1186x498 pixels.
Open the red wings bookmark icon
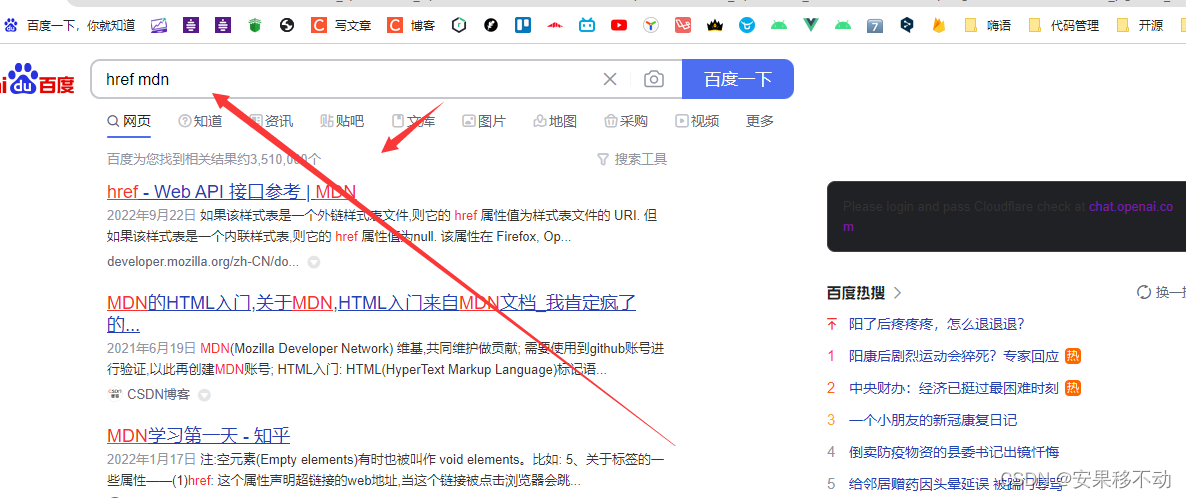pos(555,25)
